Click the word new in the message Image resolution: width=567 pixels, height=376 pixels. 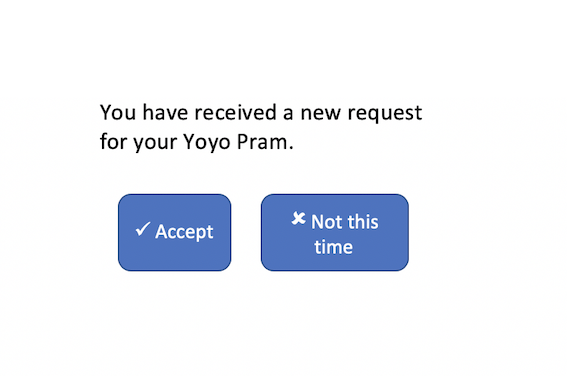pos(320,114)
